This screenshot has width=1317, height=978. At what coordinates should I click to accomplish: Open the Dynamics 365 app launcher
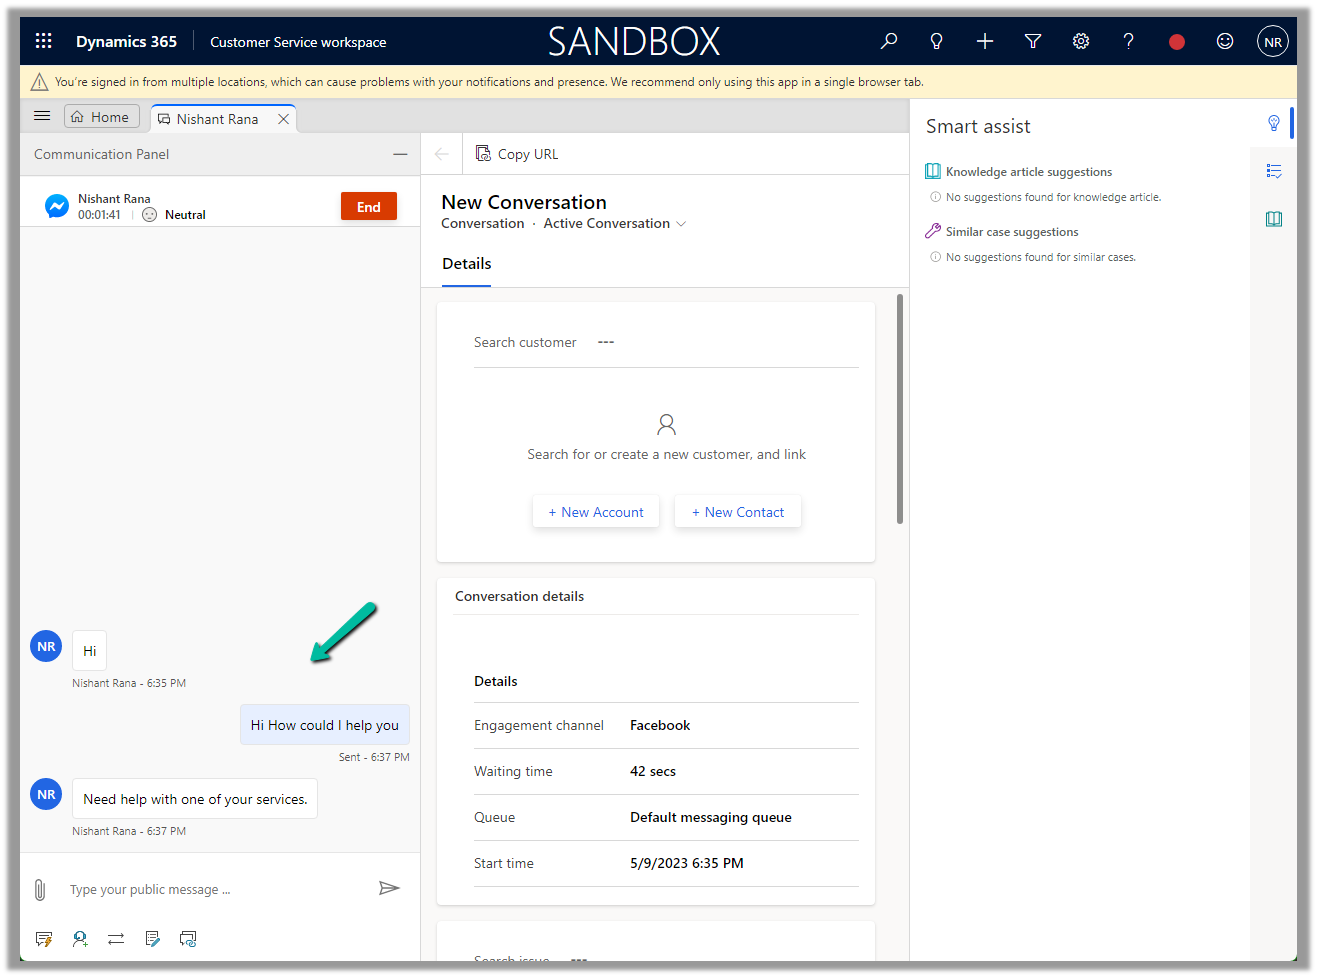(43, 41)
